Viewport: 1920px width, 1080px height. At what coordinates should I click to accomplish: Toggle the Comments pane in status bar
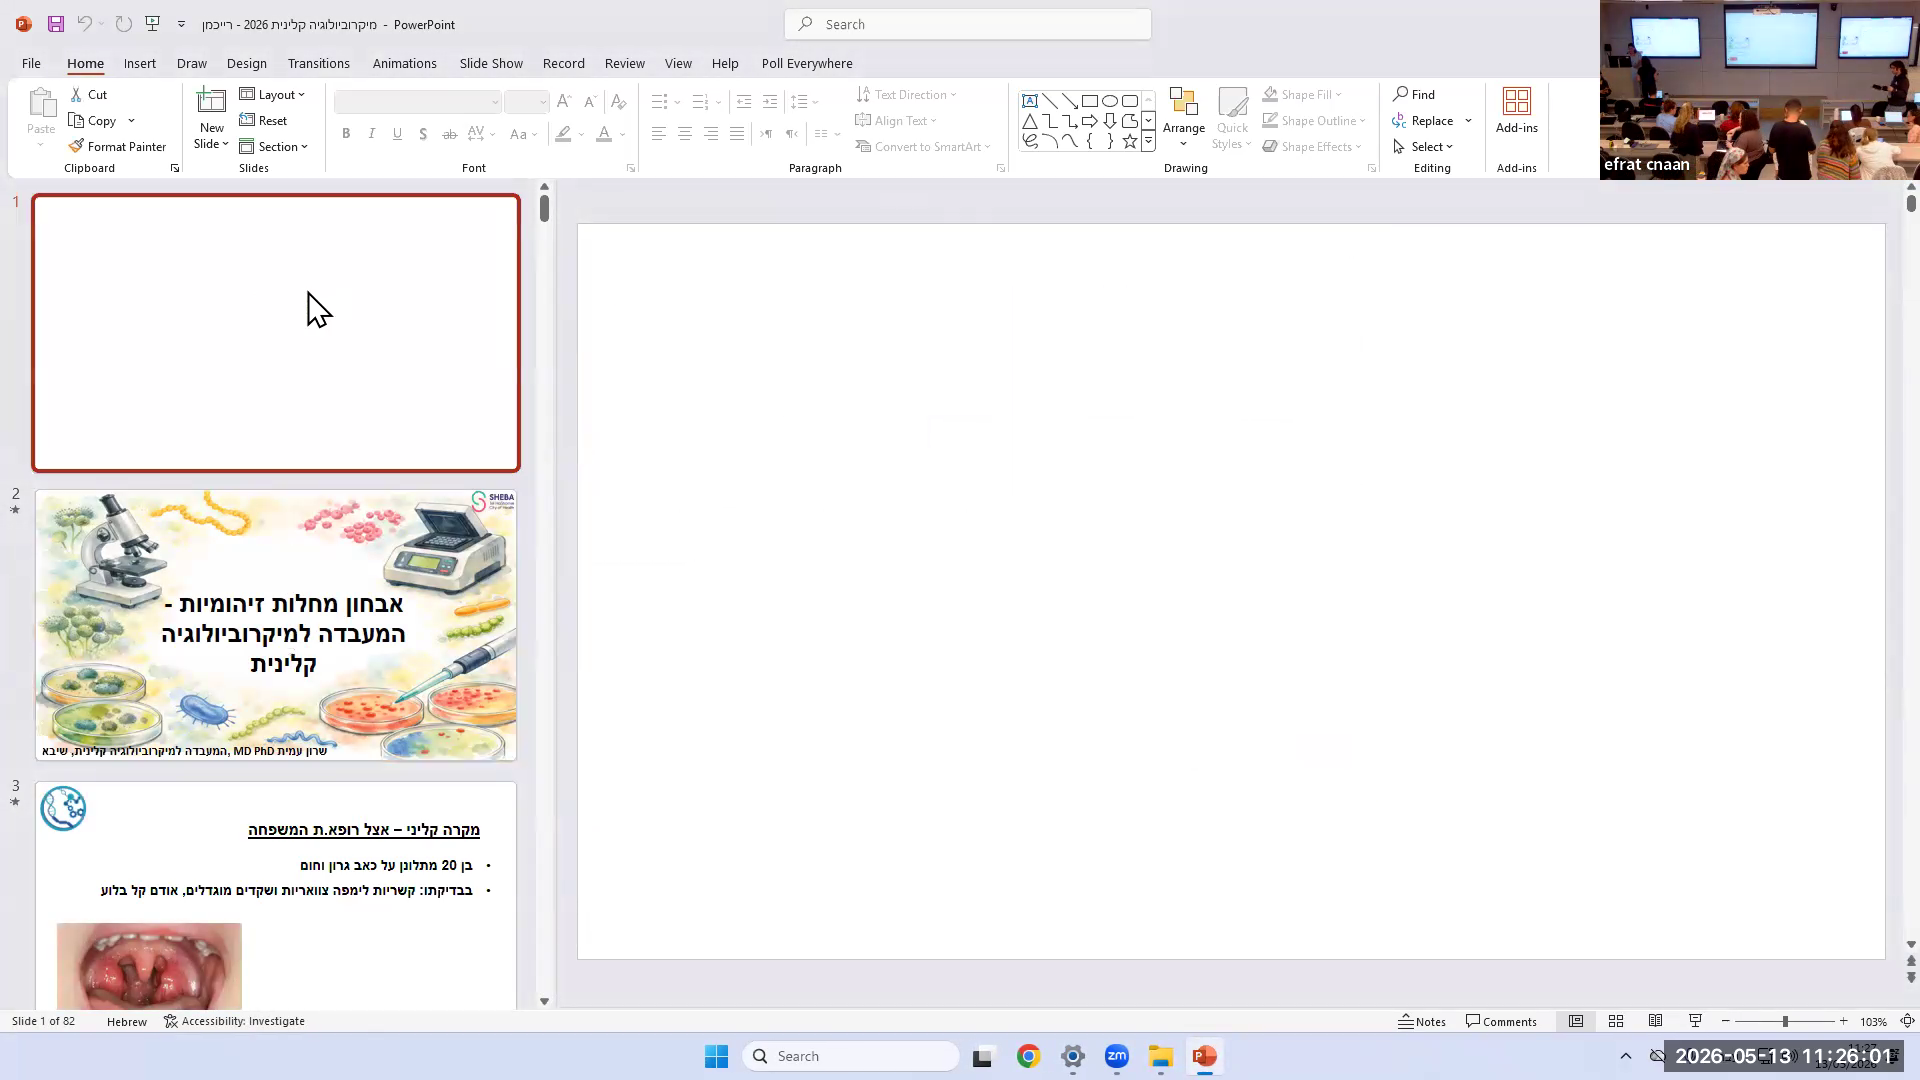point(1501,1021)
